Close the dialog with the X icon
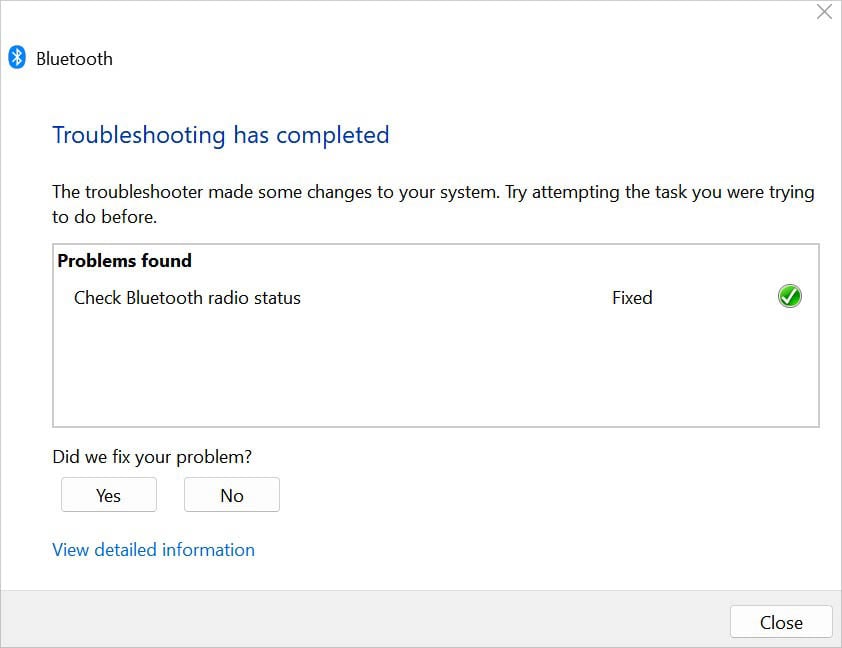The height and width of the screenshot is (648, 842). [824, 12]
